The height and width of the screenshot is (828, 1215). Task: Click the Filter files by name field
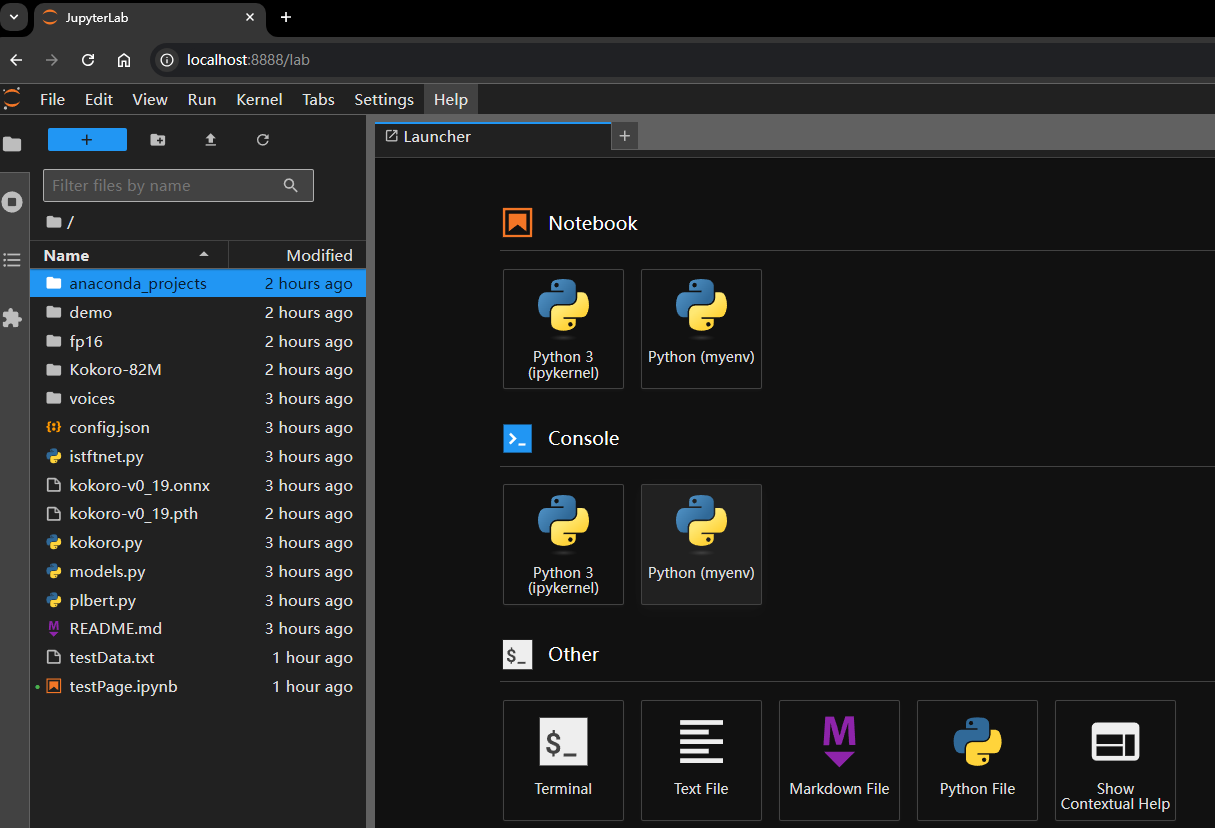click(165, 185)
